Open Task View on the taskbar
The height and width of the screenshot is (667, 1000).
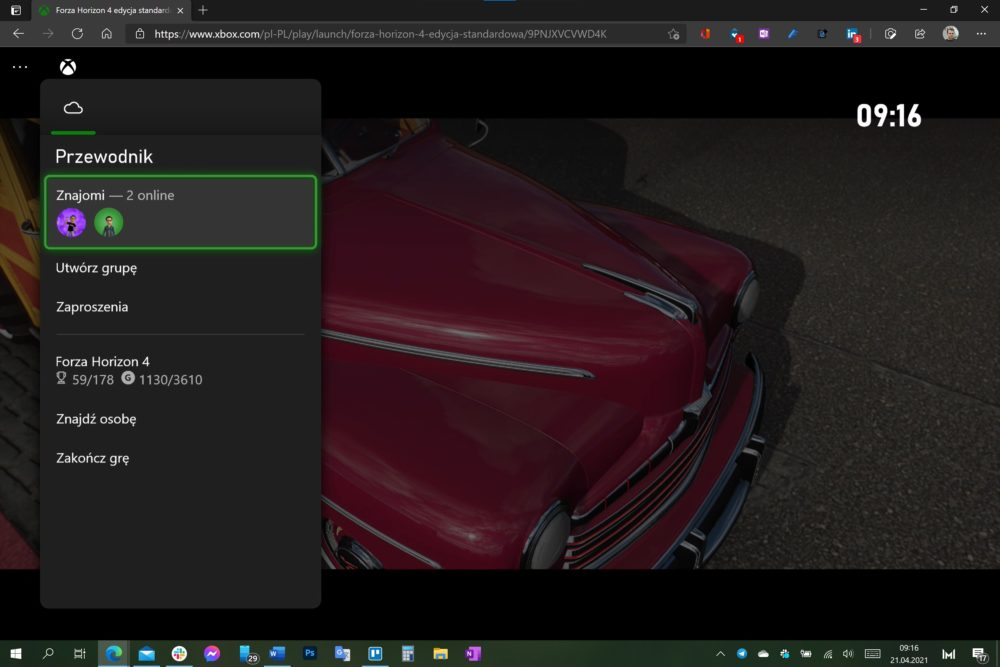click(x=80, y=654)
